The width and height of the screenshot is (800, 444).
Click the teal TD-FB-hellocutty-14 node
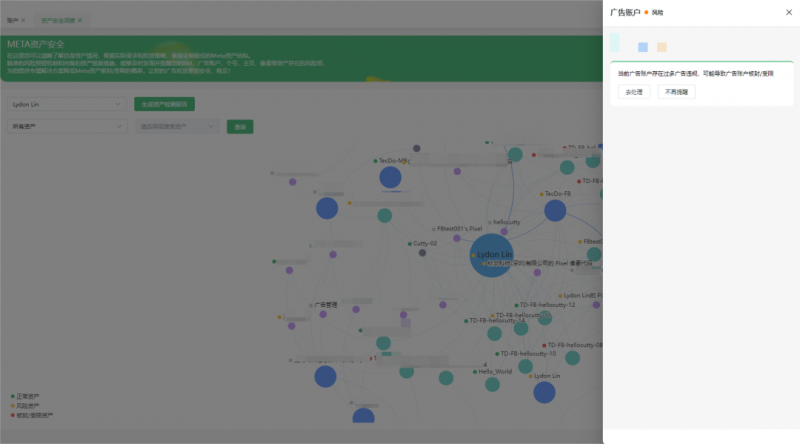click(x=494, y=334)
